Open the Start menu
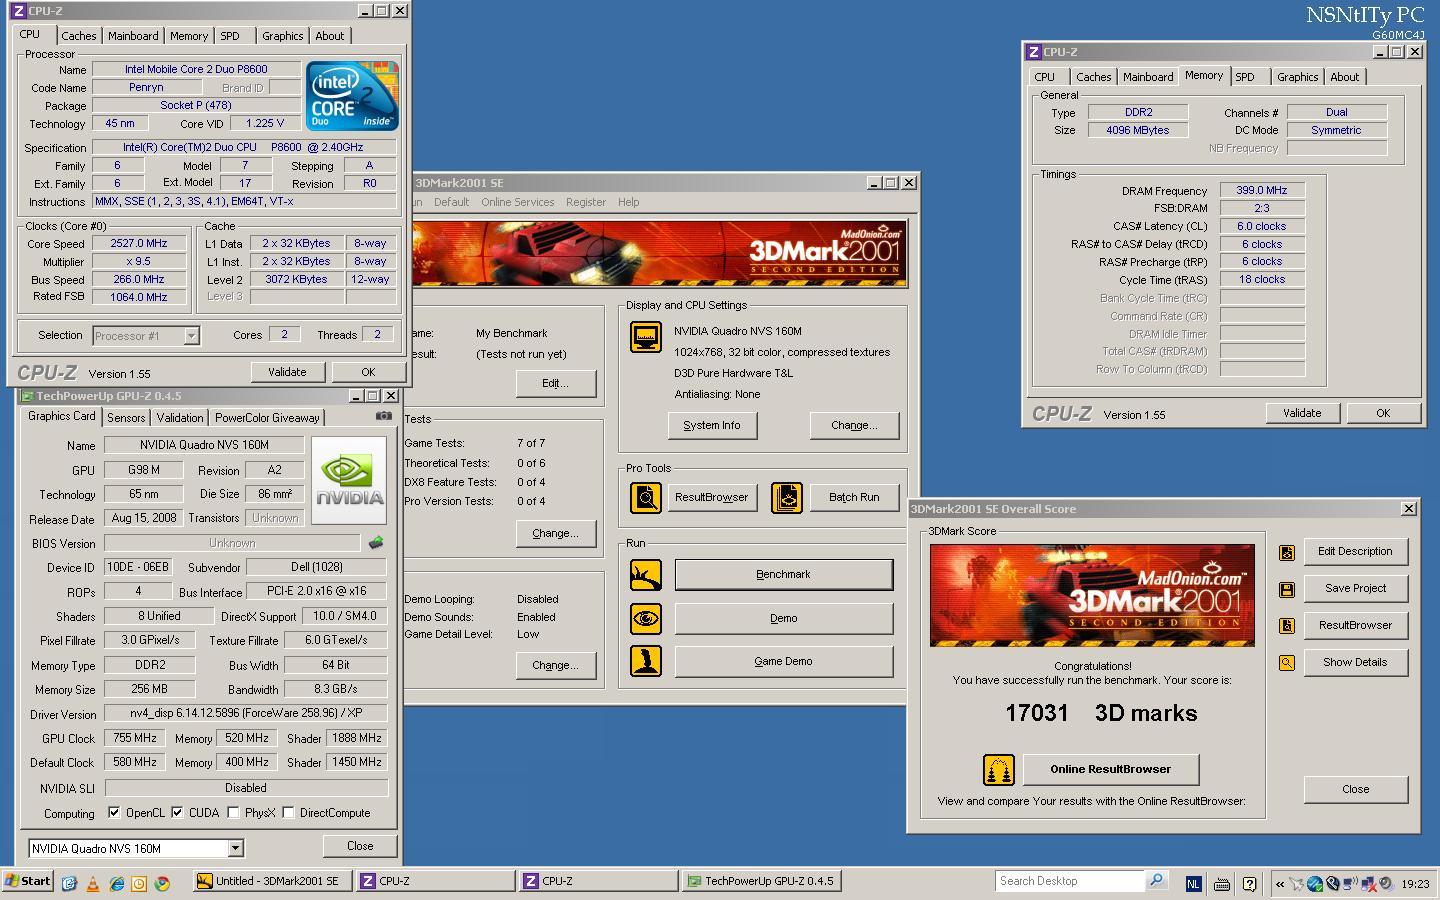1440x900 pixels. (28, 881)
